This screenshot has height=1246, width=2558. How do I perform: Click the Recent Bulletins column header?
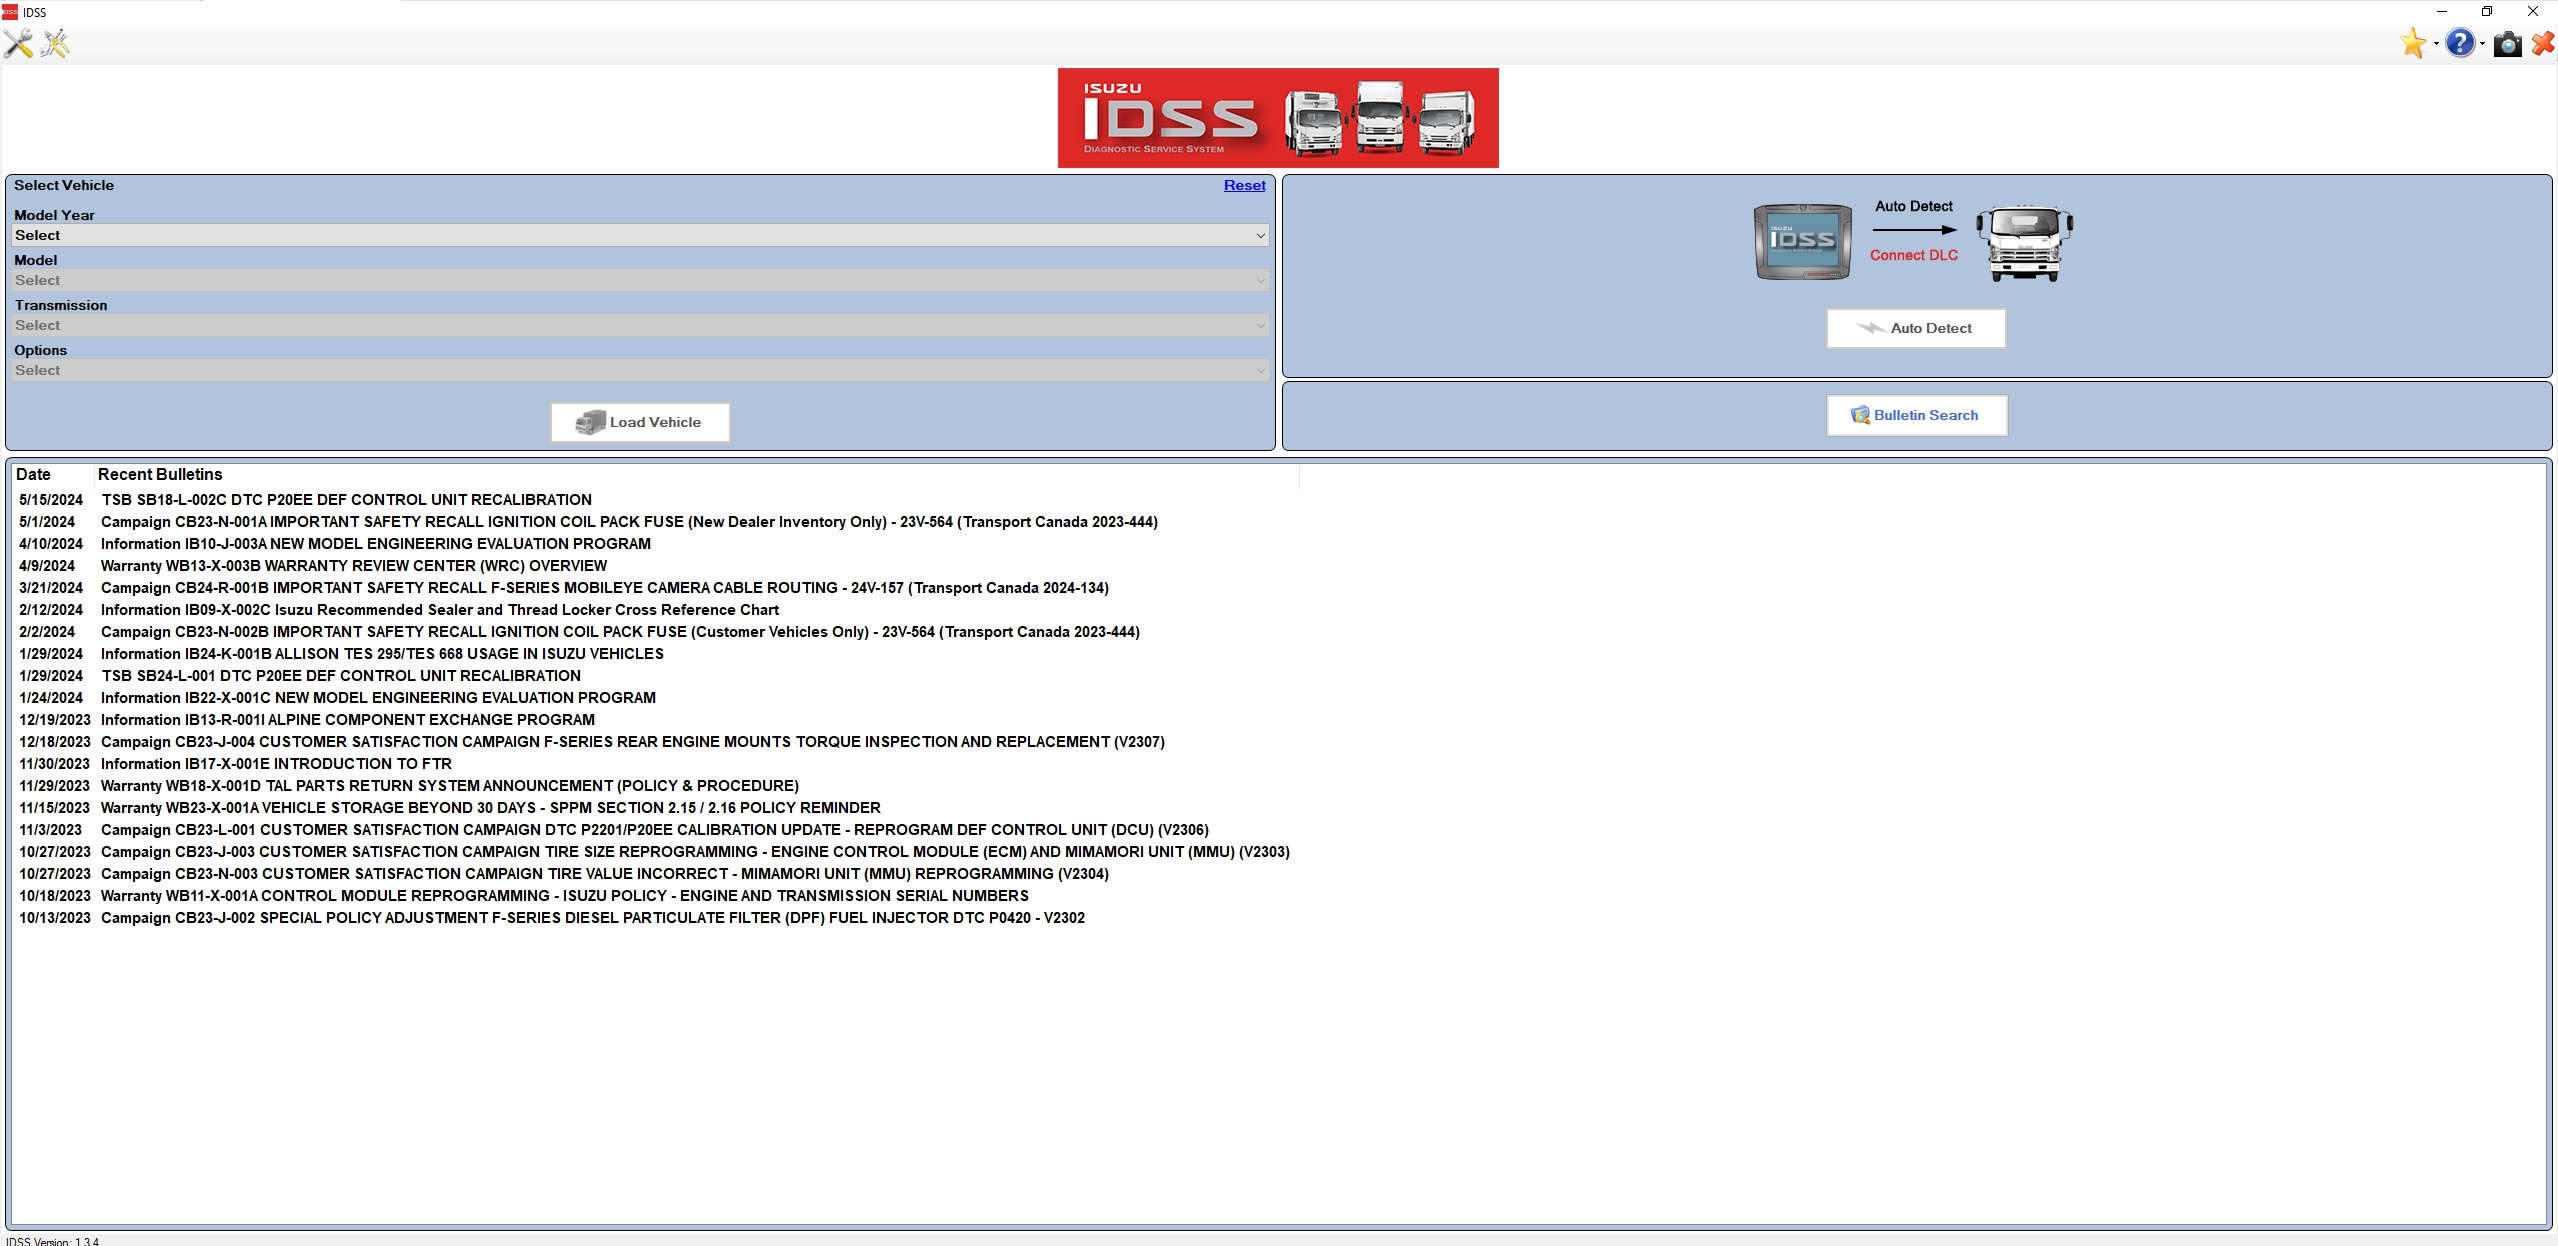pos(160,474)
